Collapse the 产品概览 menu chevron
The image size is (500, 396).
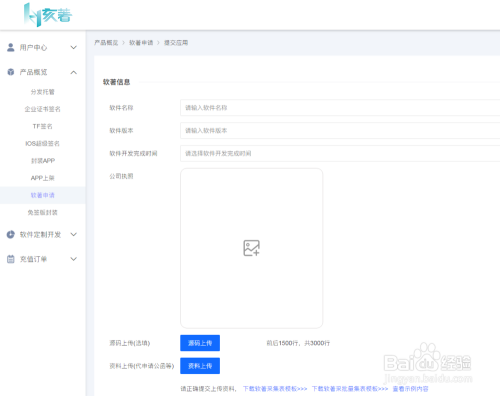(x=74, y=72)
